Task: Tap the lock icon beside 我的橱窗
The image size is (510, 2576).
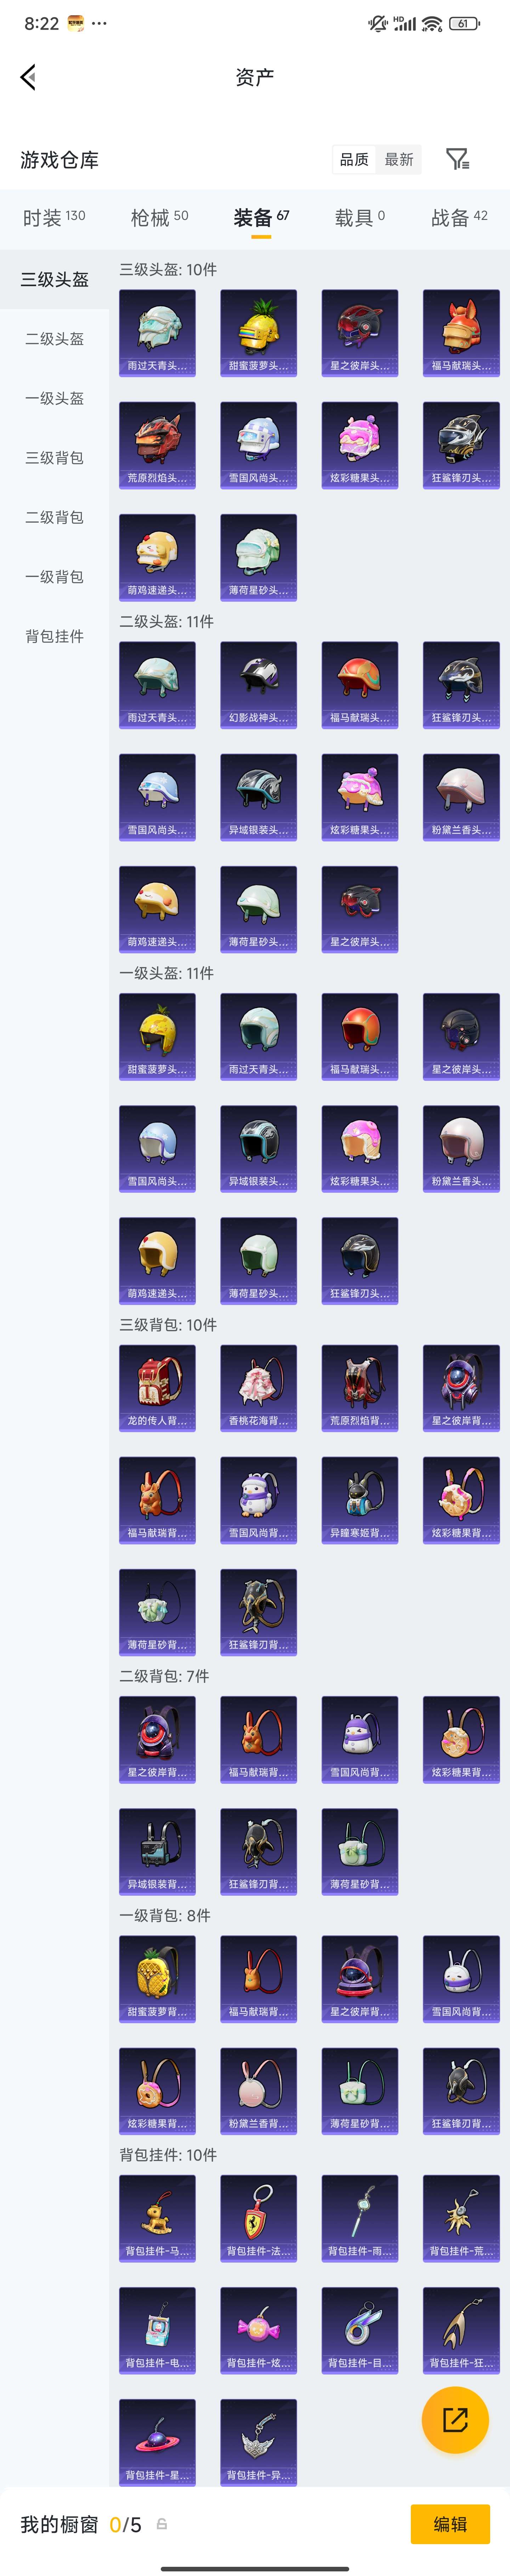Action: 162,2524
